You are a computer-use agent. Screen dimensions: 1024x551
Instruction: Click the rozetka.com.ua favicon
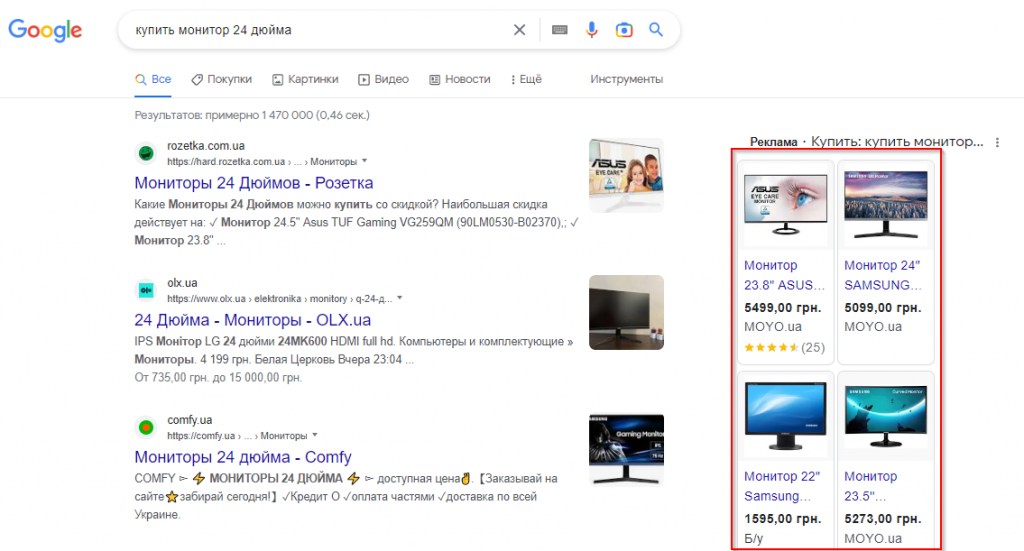coord(146,153)
